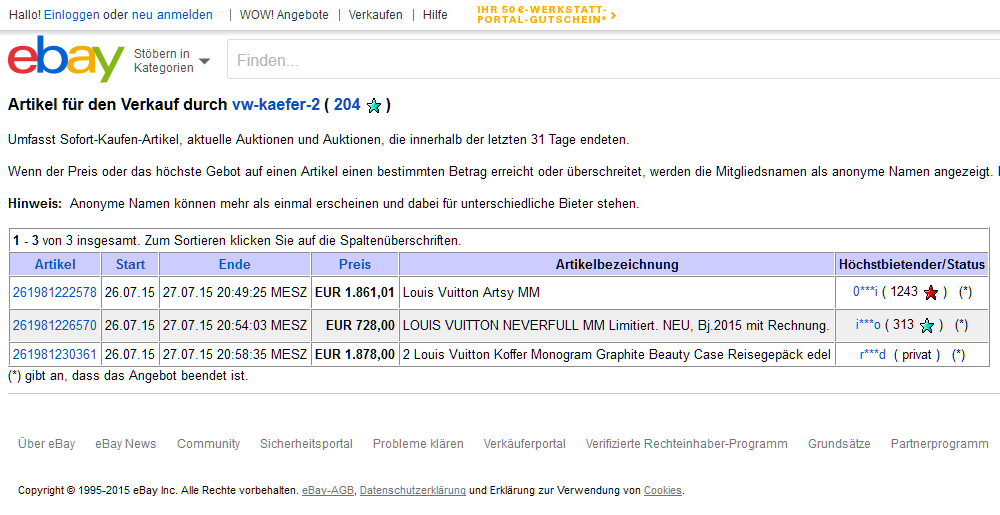
Task: Click LOUIS VUITTON NEVERFULL MM title
Action: pos(616,325)
